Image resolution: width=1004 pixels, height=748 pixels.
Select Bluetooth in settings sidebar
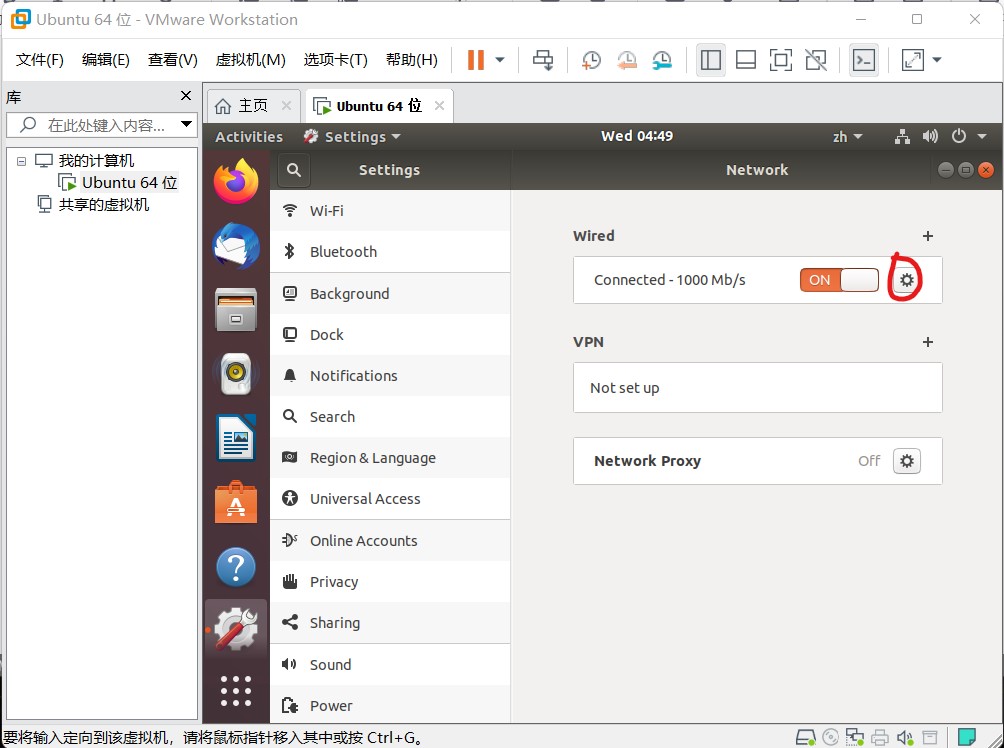[x=390, y=252]
